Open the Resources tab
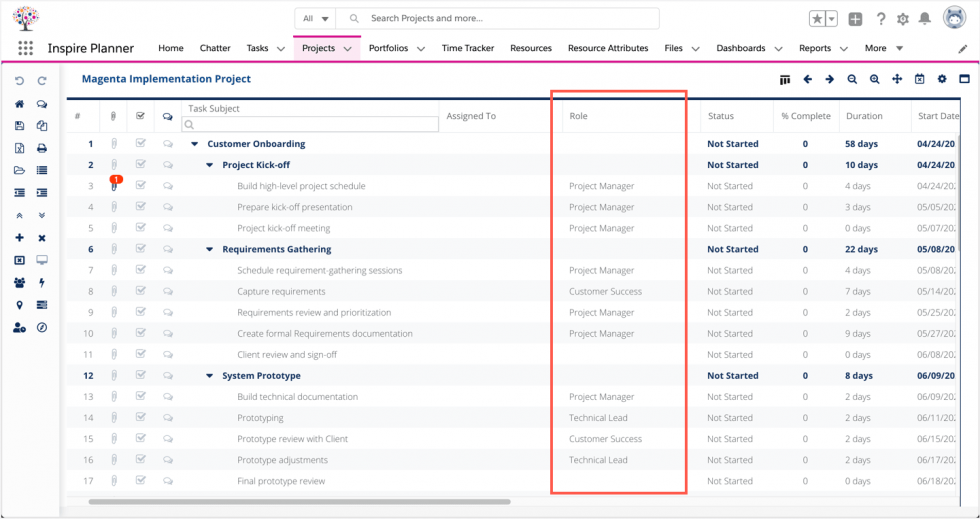Viewport: 980px width, 519px height. (x=531, y=48)
